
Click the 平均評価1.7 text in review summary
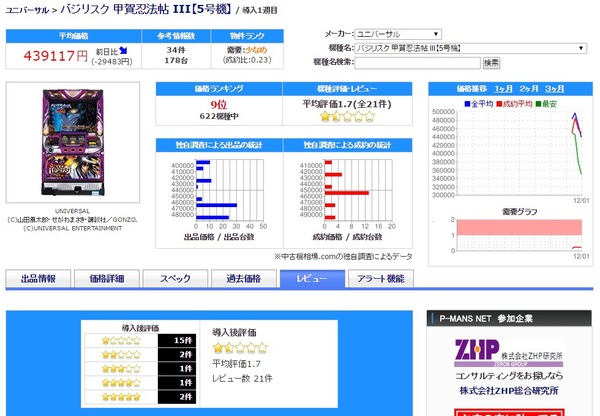point(236,364)
